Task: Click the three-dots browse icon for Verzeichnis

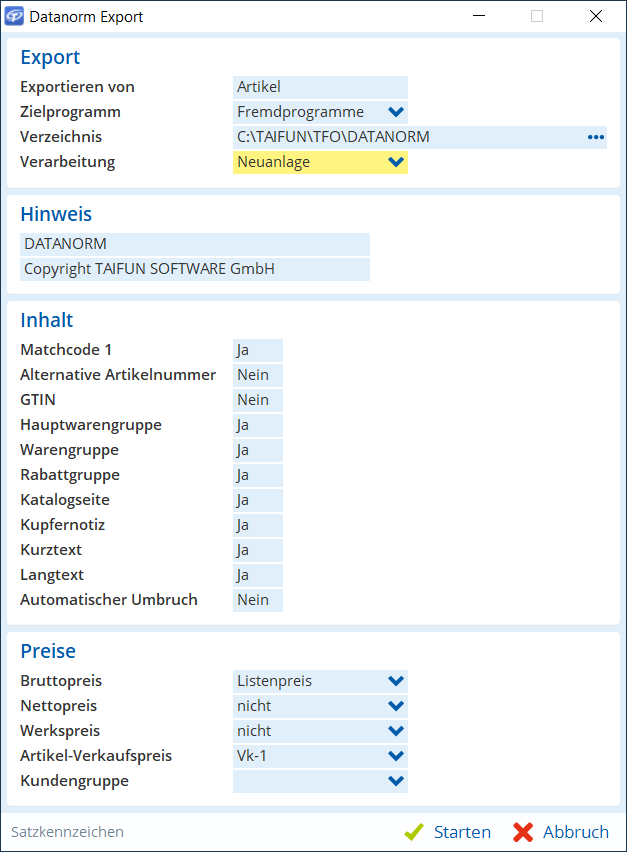Action: tap(596, 137)
